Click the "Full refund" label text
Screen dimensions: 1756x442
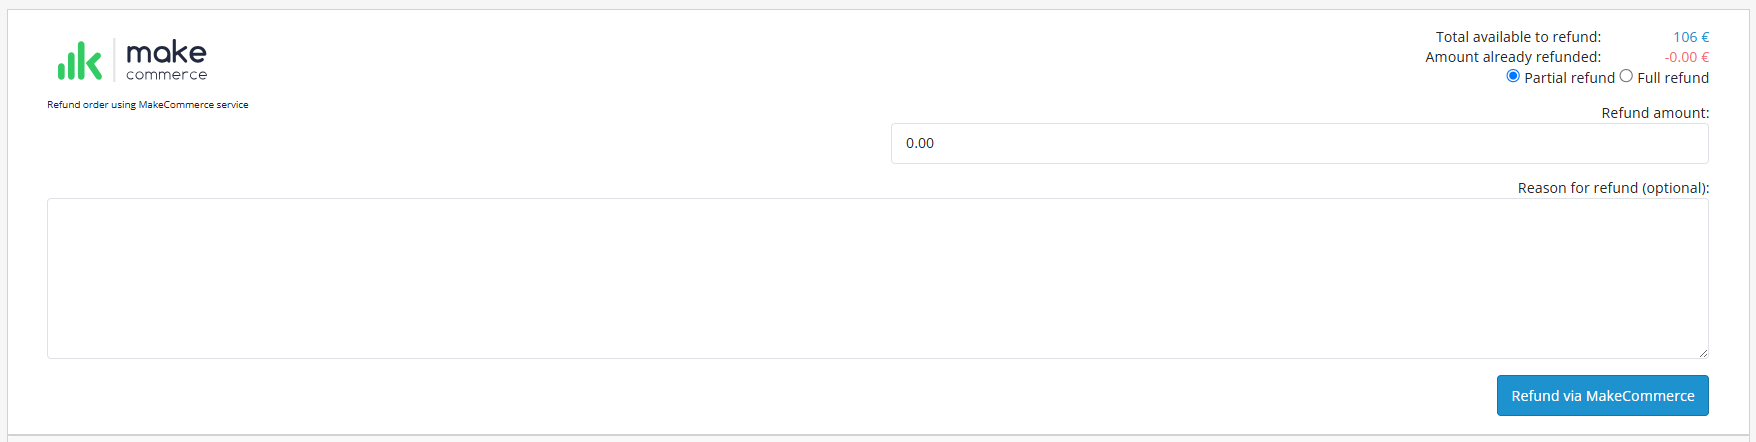[x=1673, y=78]
